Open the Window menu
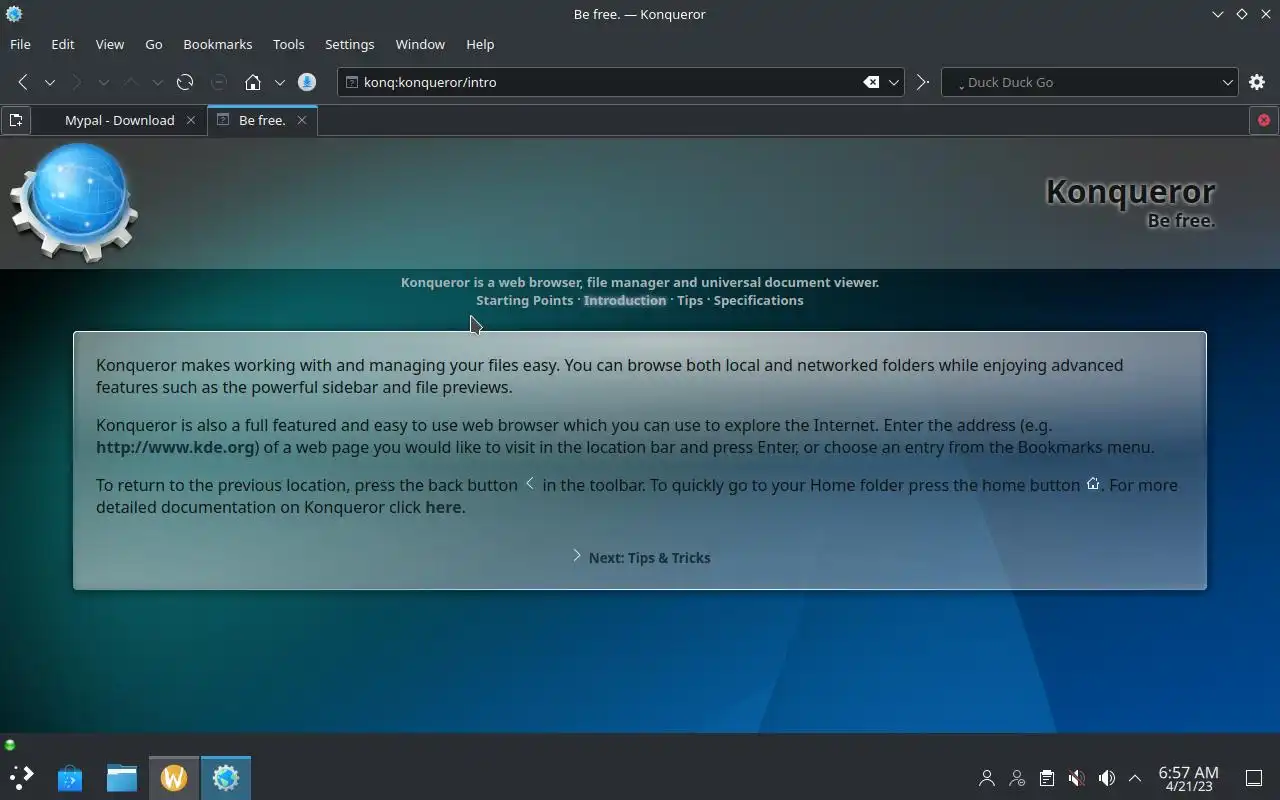 coord(420,44)
